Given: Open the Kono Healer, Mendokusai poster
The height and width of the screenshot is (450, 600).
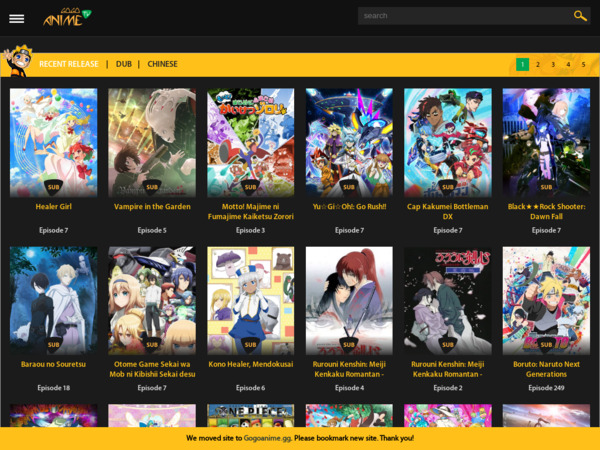Looking at the screenshot, I should pos(251,300).
